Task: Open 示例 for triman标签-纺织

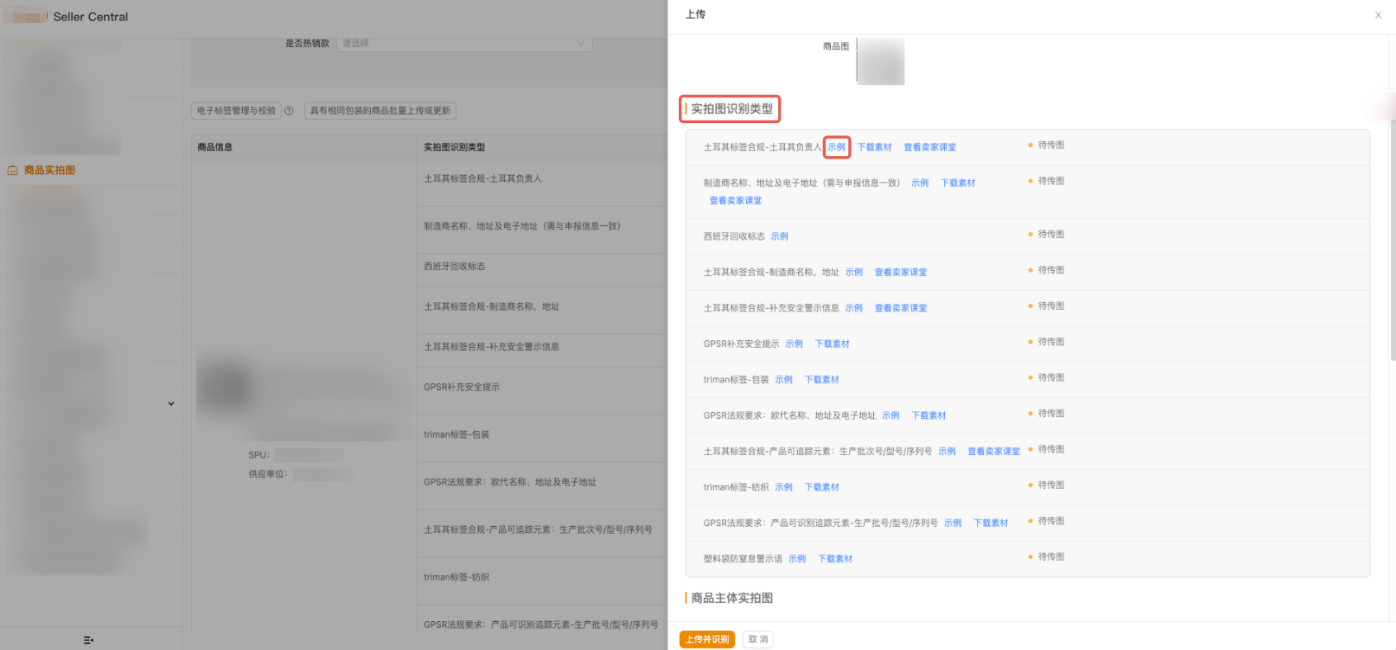Action: pyautogui.click(x=783, y=487)
